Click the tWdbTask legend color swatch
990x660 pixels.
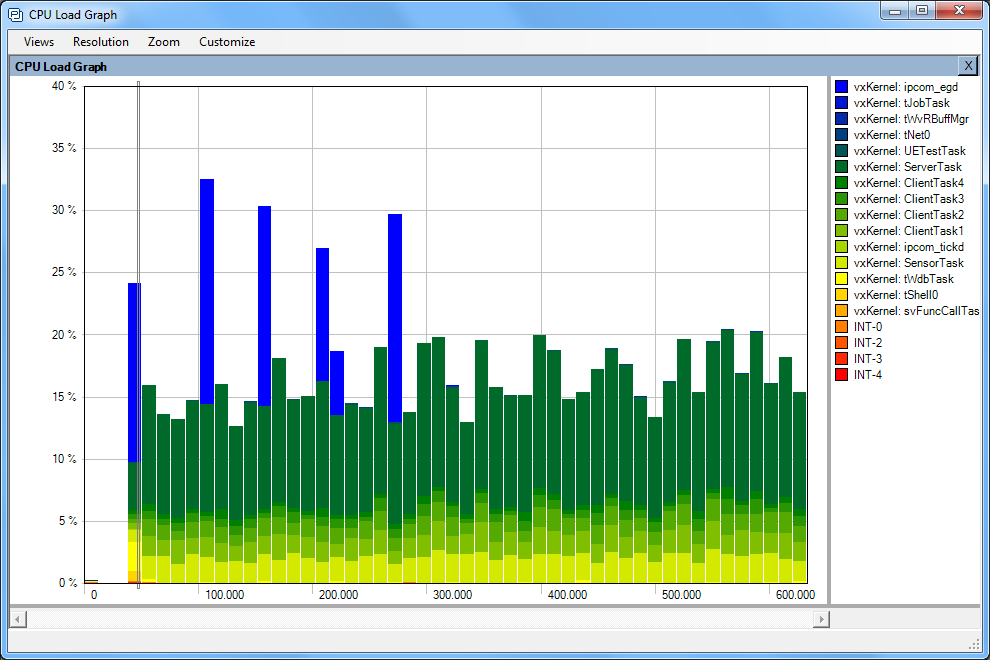pyautogui.click(x=842, y=279)
